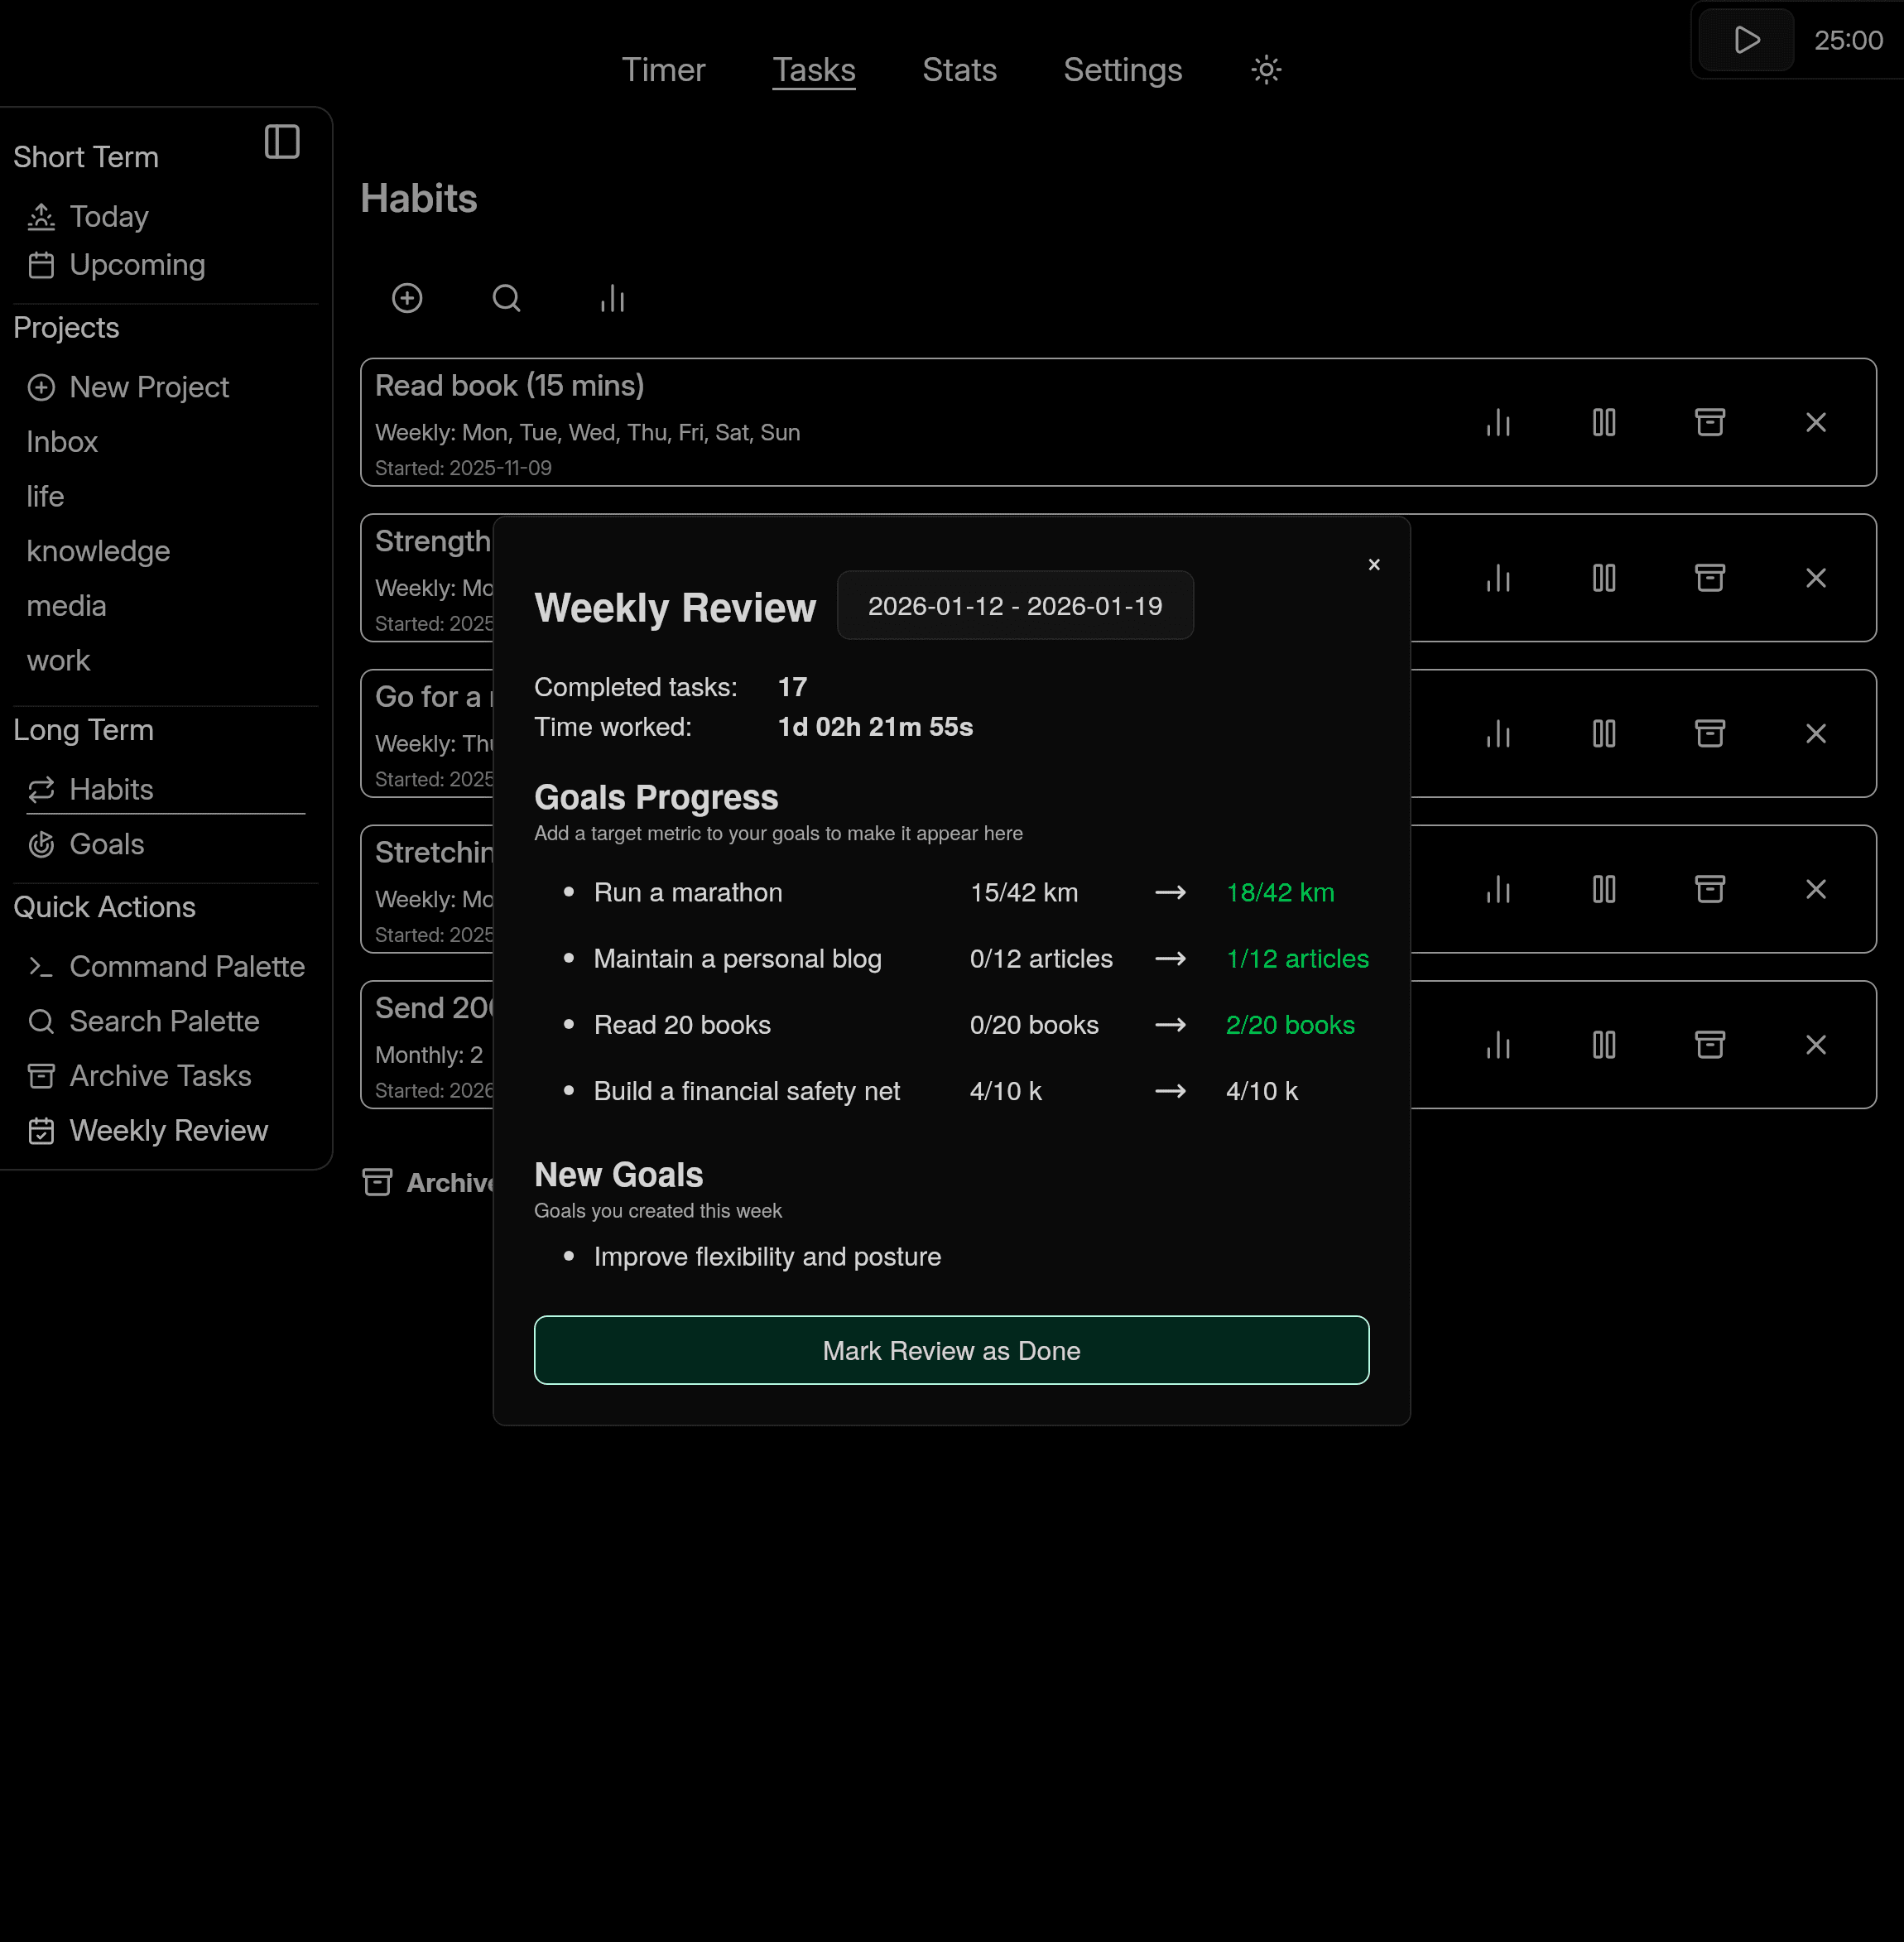This screenshot has width=1904, height=1942.
Task: Pause the Read book habit
Action: coord(1603,422)
